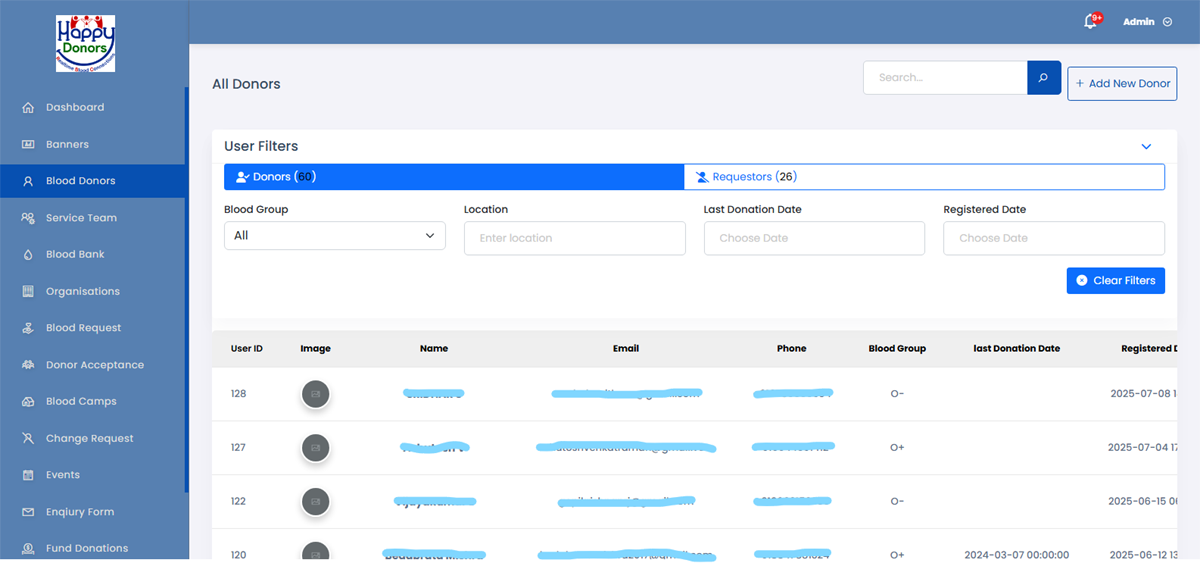Open the Last Donation Date picker field

pos(814,238)
